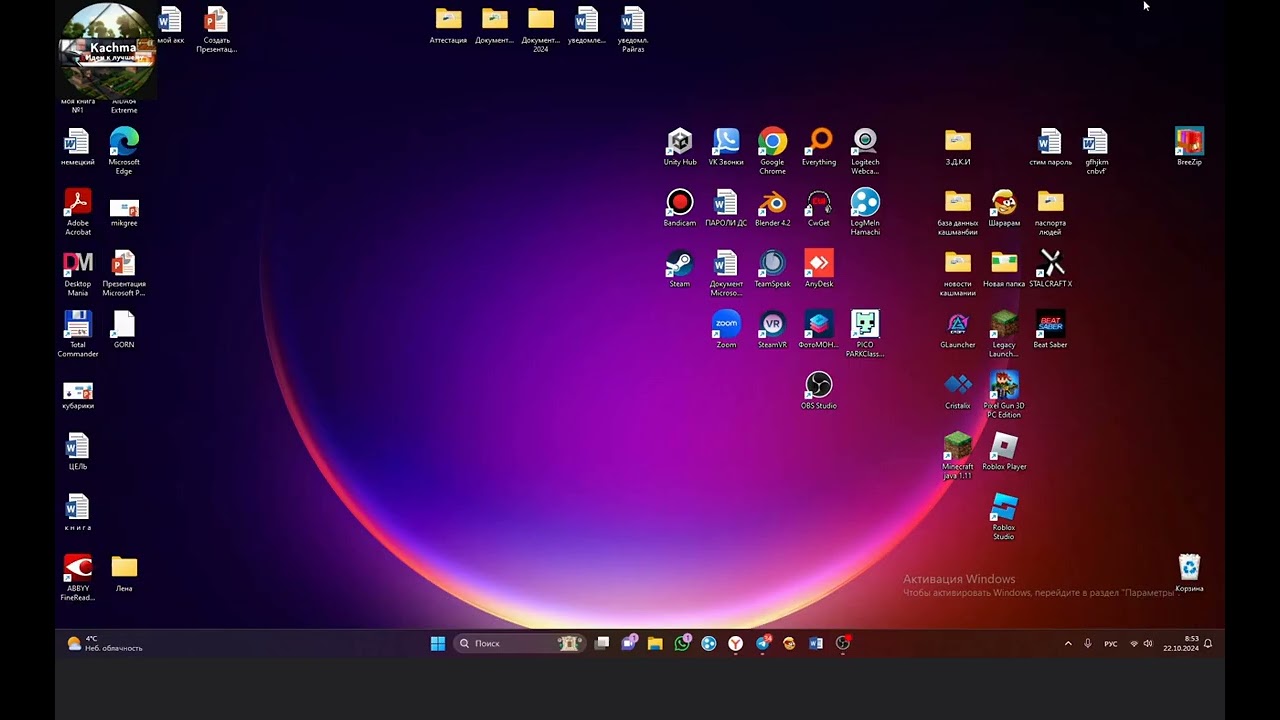Viewport: 1280px width, 720px height.
Task: Select the З.Д.К.И folder
Action: click(958, 147)
